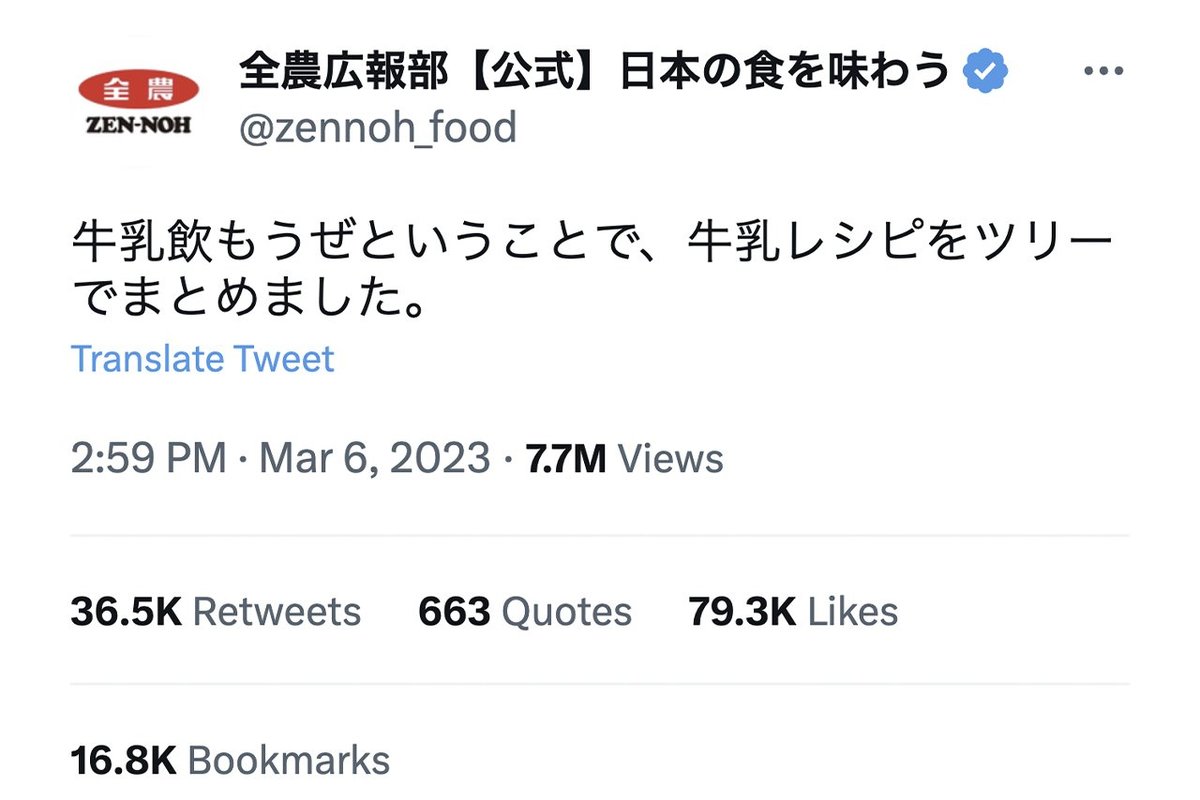The image size is (1200, 800).
Task: Click the ZEN-NOH wordmark under the logo
Action: [x=137, y=127]
